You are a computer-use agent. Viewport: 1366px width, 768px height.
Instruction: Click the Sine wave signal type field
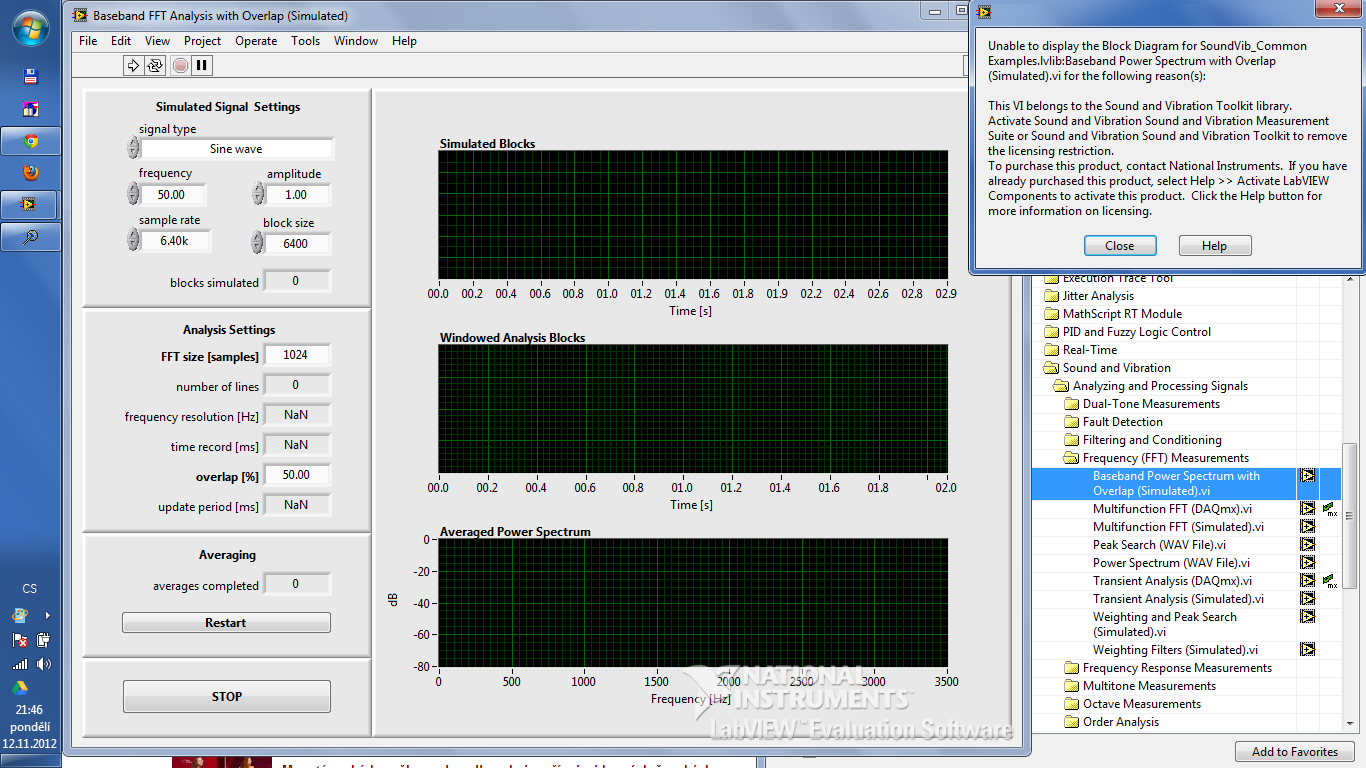pyautogui.click(x=236, y=149)
